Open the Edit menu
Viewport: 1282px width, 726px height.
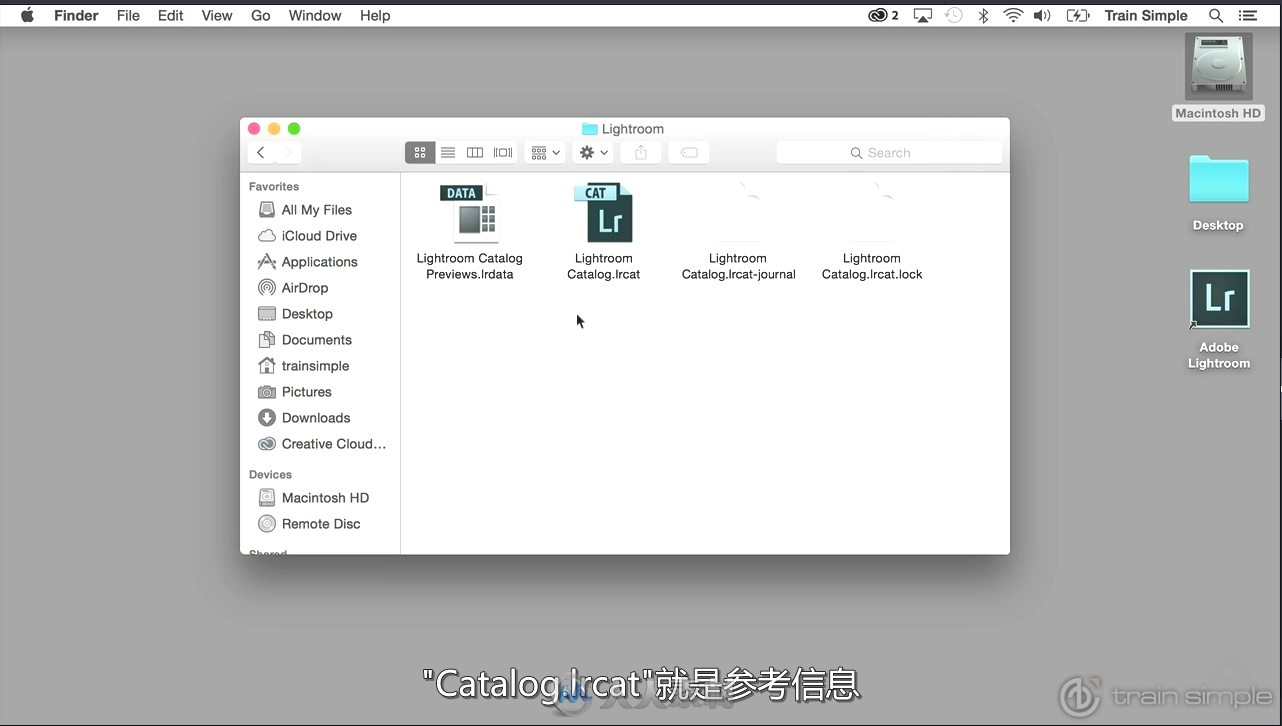click(171, 15)
